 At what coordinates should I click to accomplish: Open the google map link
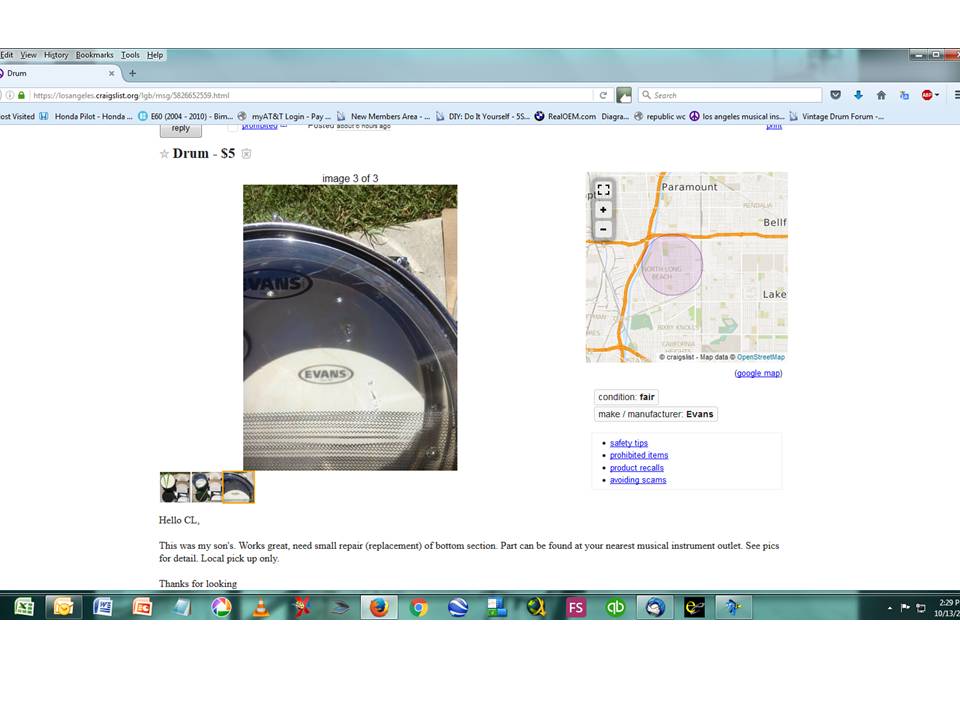[x=758, y=373]
